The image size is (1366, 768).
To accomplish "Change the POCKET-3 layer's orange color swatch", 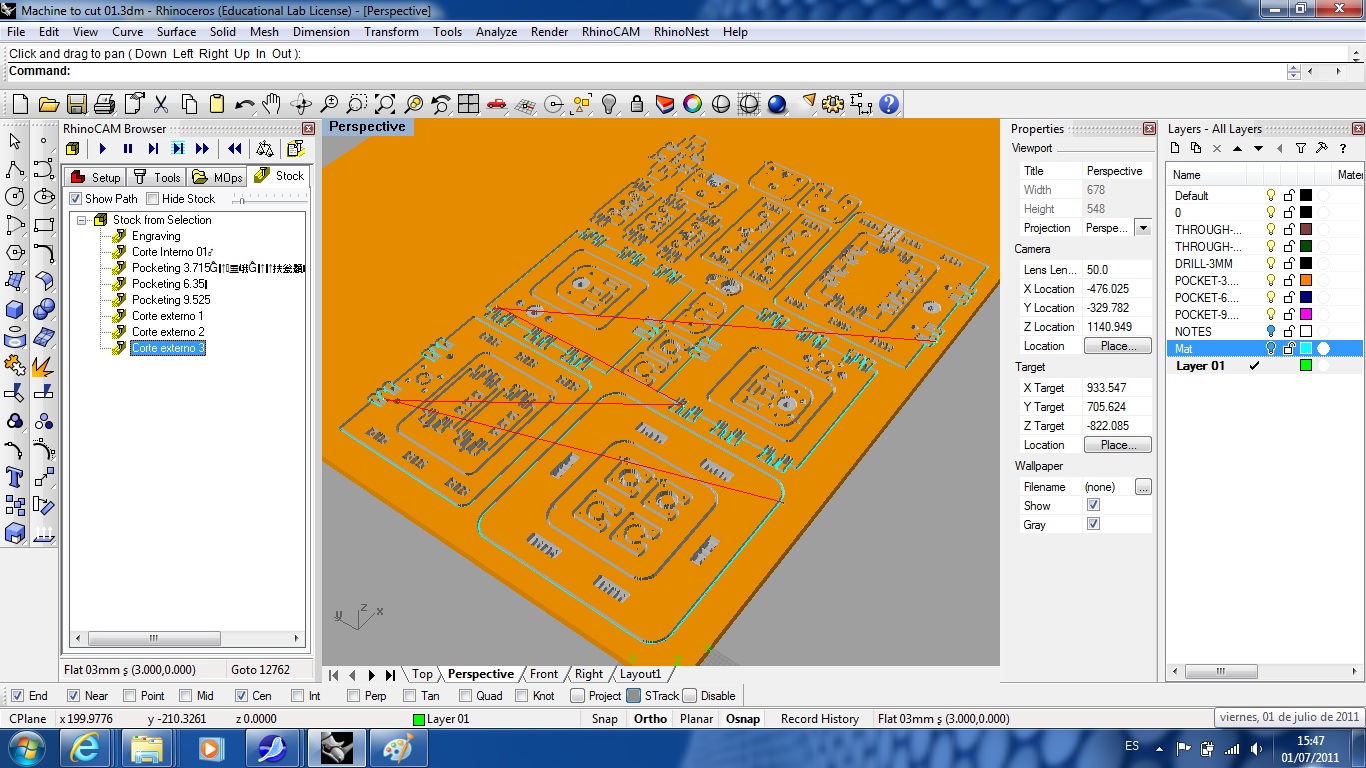I will click(x=1306, y=280).
